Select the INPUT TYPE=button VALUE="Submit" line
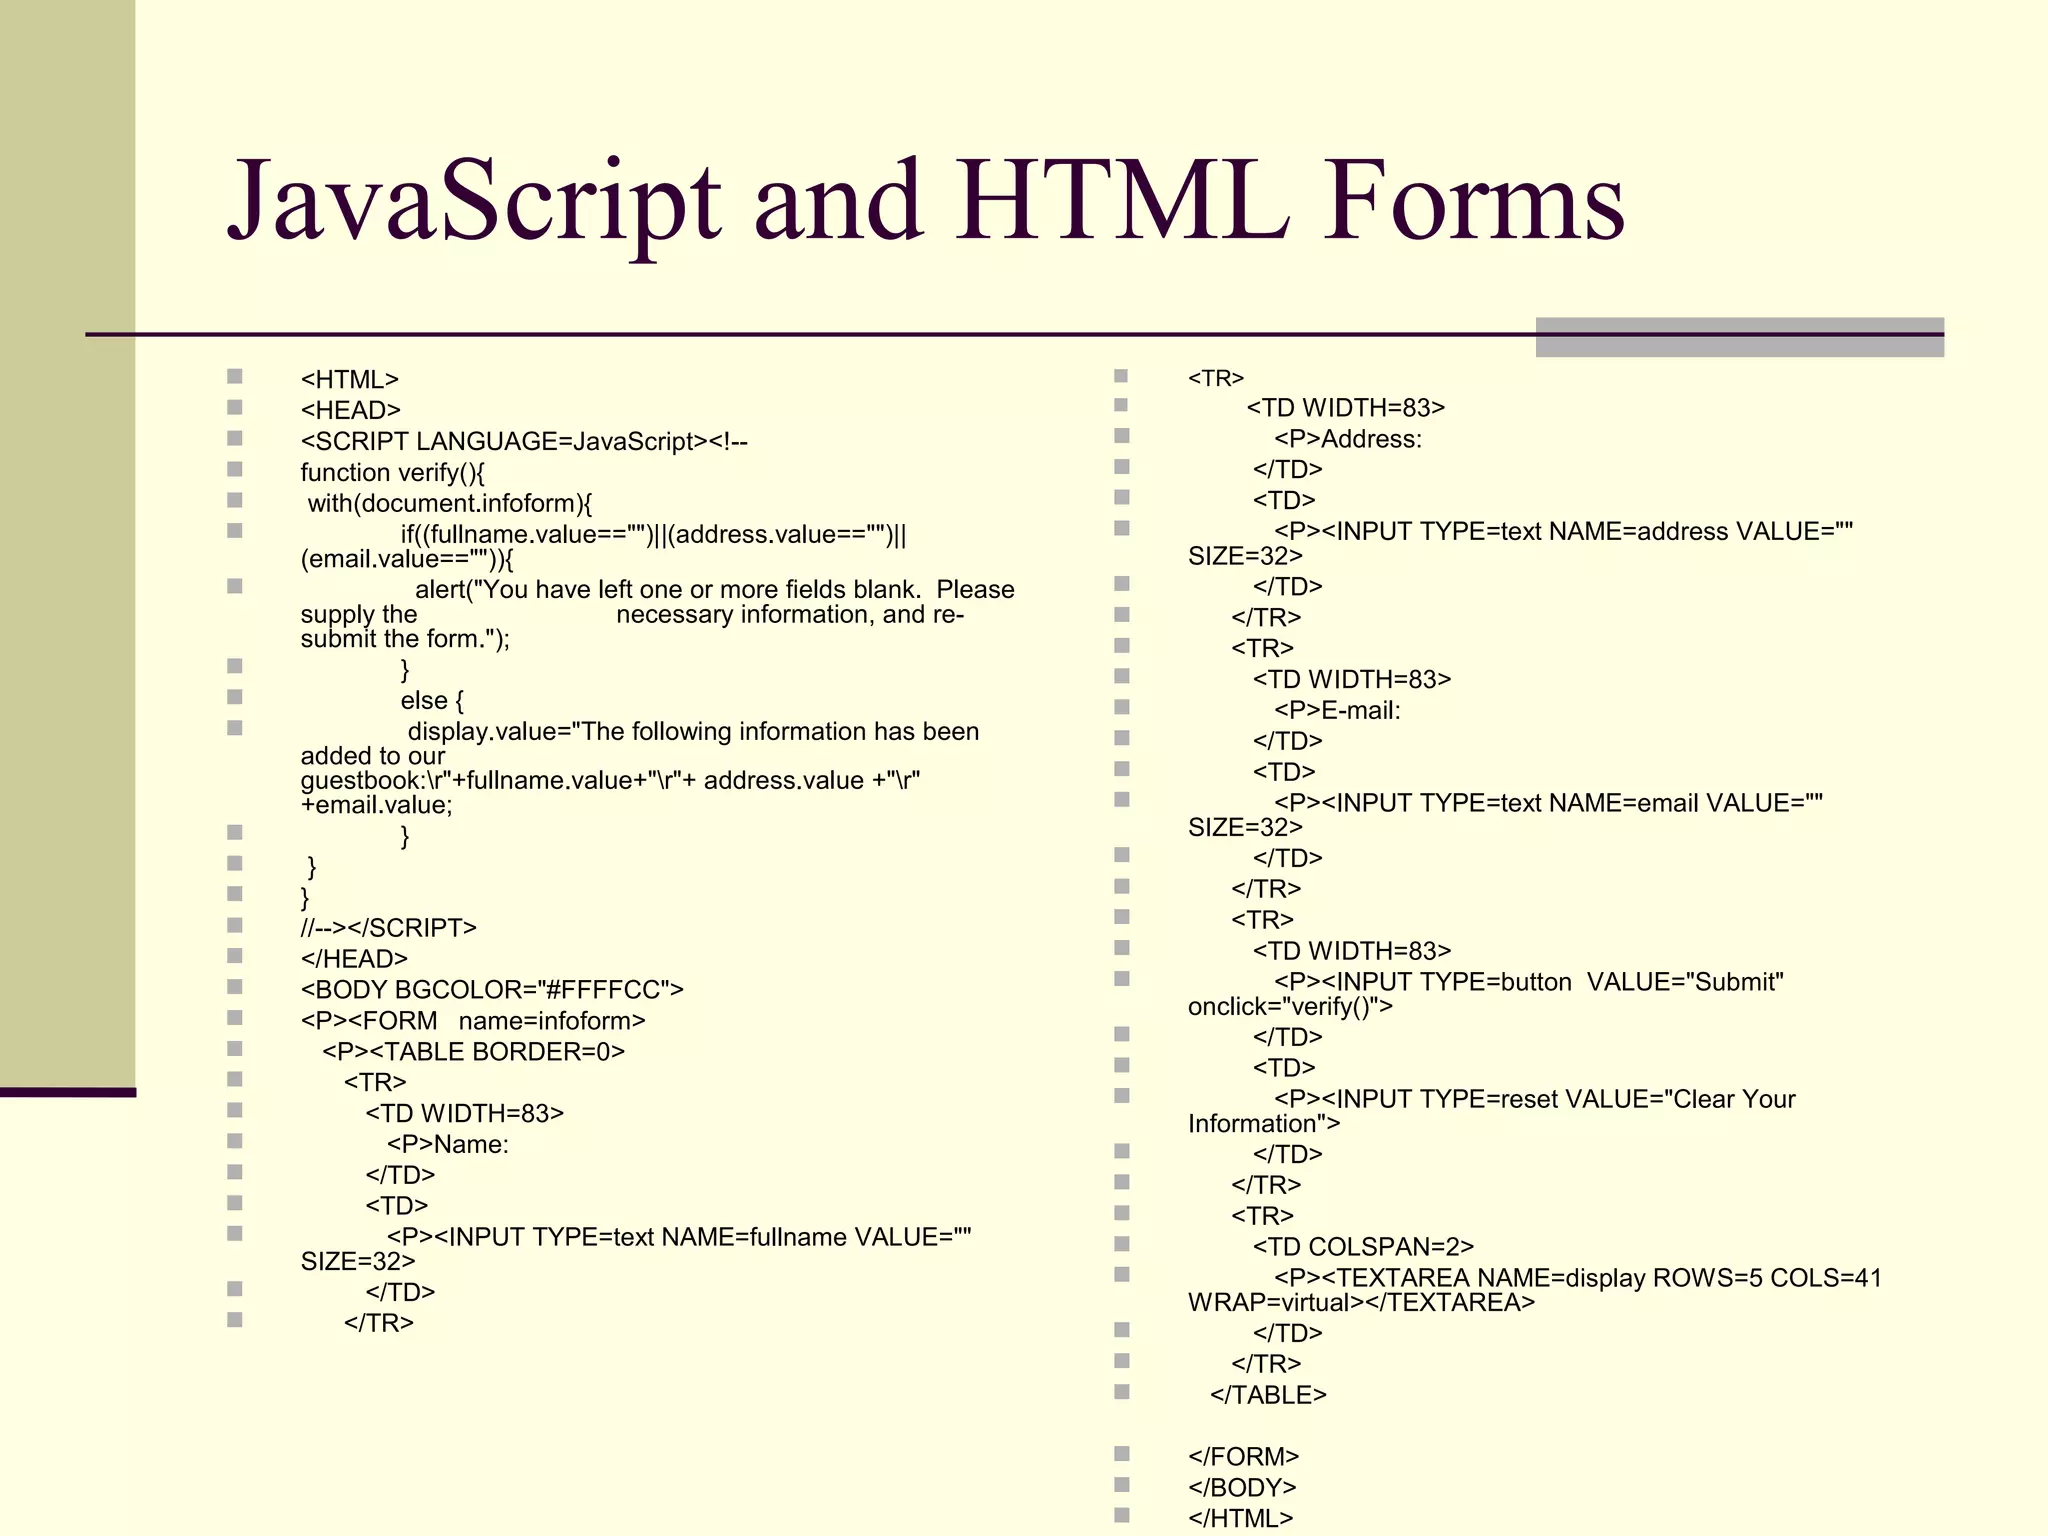This screenshot has width=2048, height=1536. [x=1486, y=994]
